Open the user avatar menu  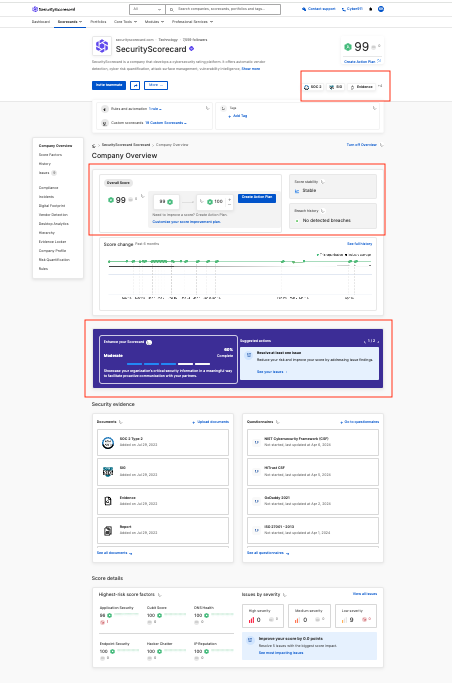pyautogui.click(x=381, y=9)
